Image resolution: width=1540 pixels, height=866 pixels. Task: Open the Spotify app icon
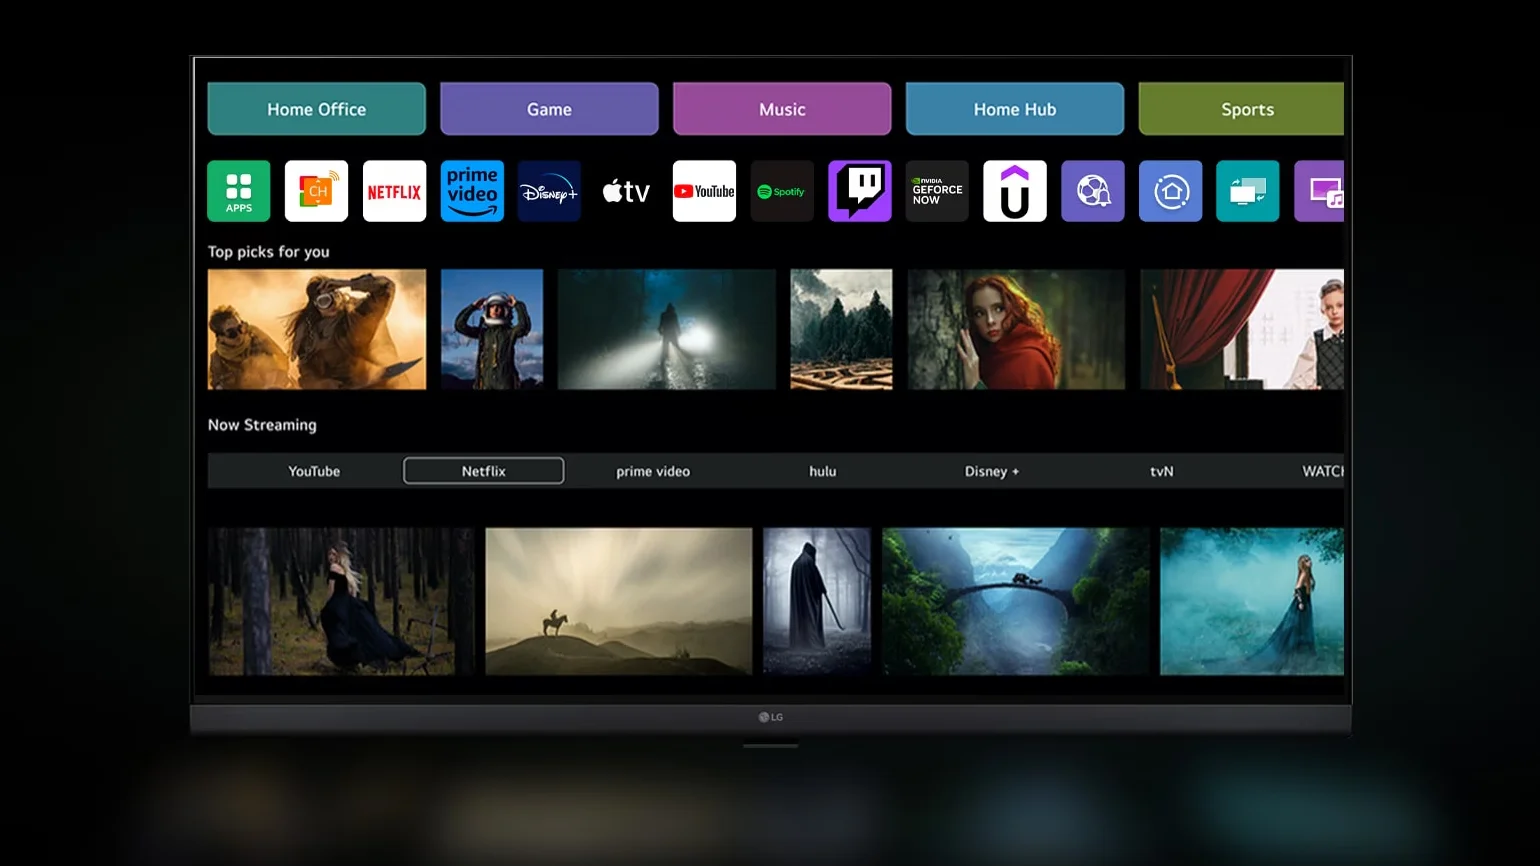[x=782, y=191]
